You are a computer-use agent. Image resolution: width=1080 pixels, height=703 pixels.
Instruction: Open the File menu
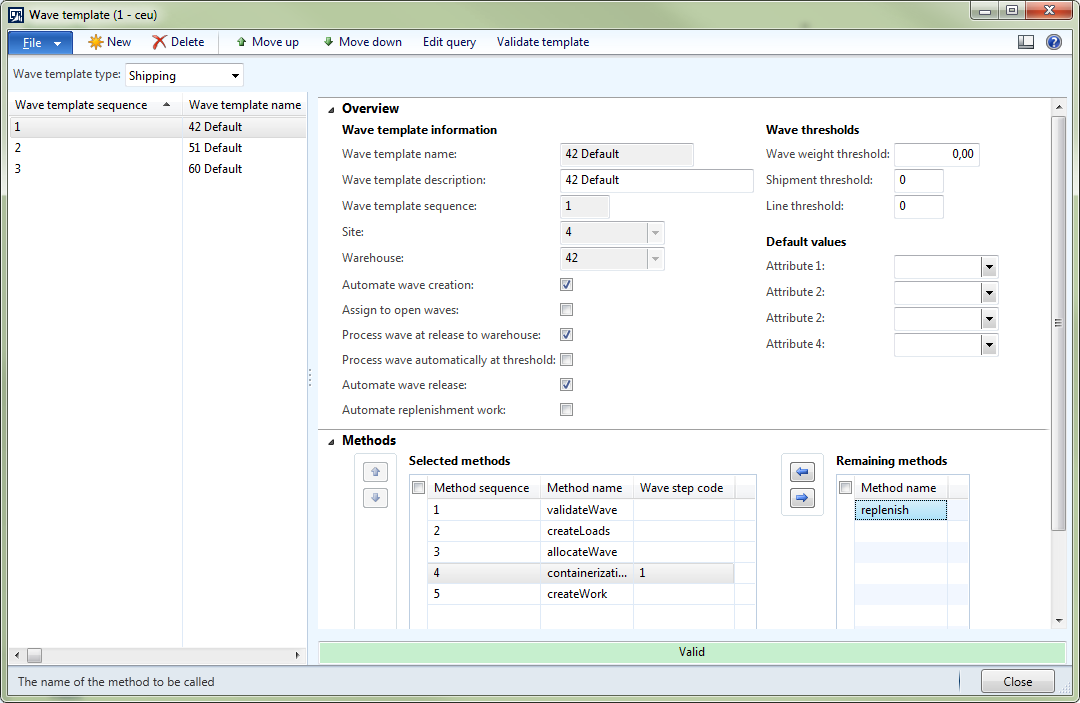(x=40, y=43)
